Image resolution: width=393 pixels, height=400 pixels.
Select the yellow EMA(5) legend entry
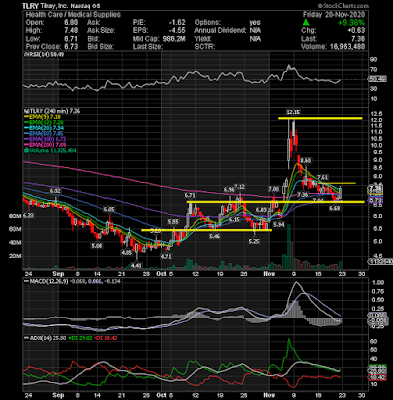[43, 117]
